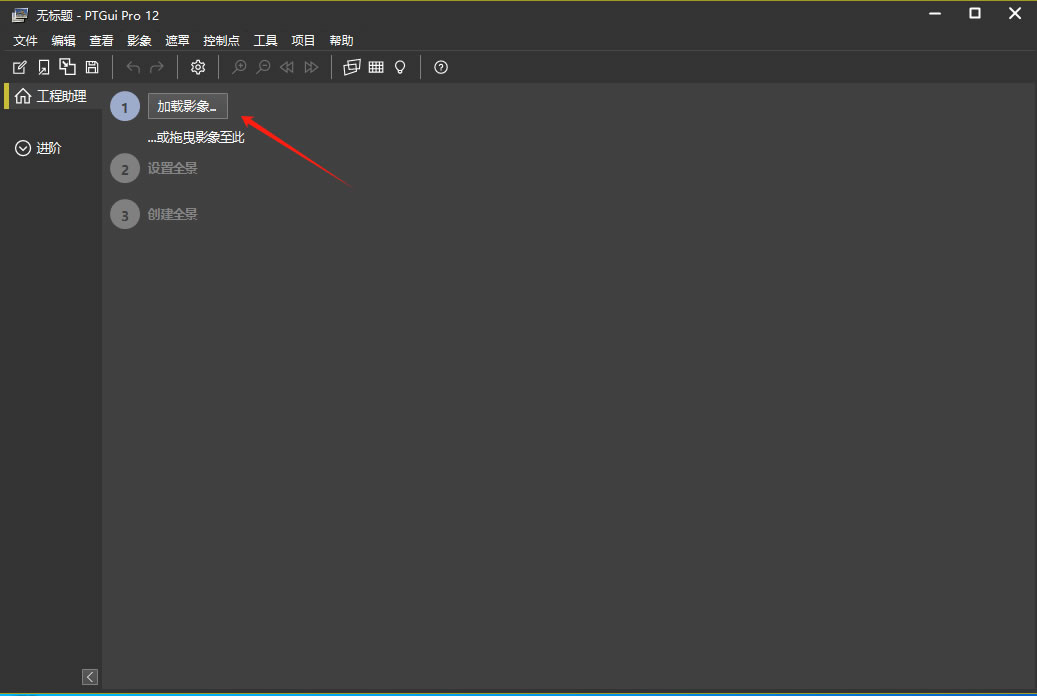The image size is (1037, 696).
Task: Open the 文件 menu
Action: coord(25,41)
